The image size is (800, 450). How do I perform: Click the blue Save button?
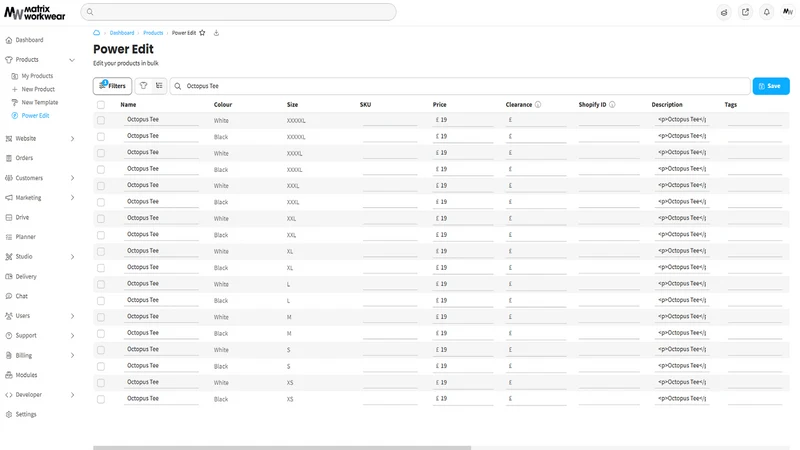[x=771, y=86]
